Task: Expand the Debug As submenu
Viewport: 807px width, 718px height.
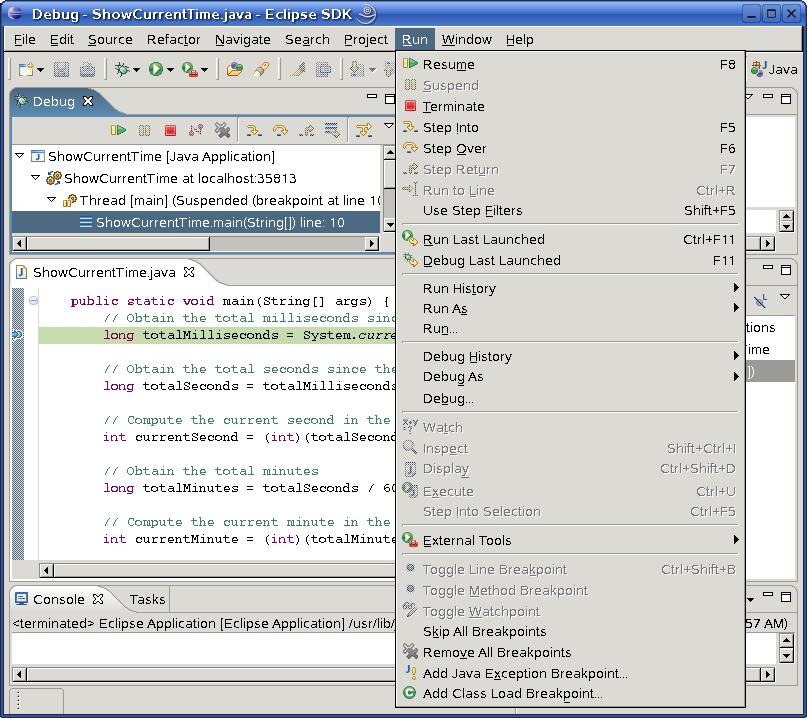Action: click(x=570, y=377)
